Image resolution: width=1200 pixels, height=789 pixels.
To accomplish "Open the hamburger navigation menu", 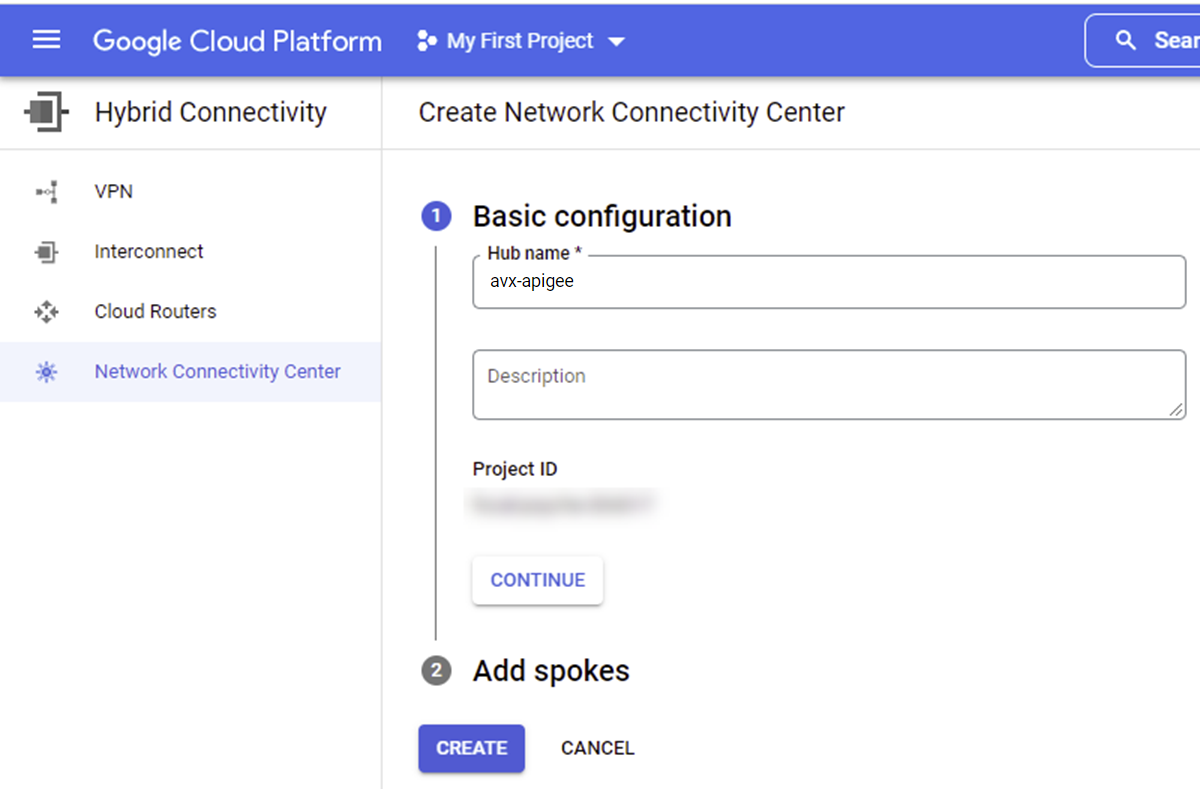I will [46, 40].
